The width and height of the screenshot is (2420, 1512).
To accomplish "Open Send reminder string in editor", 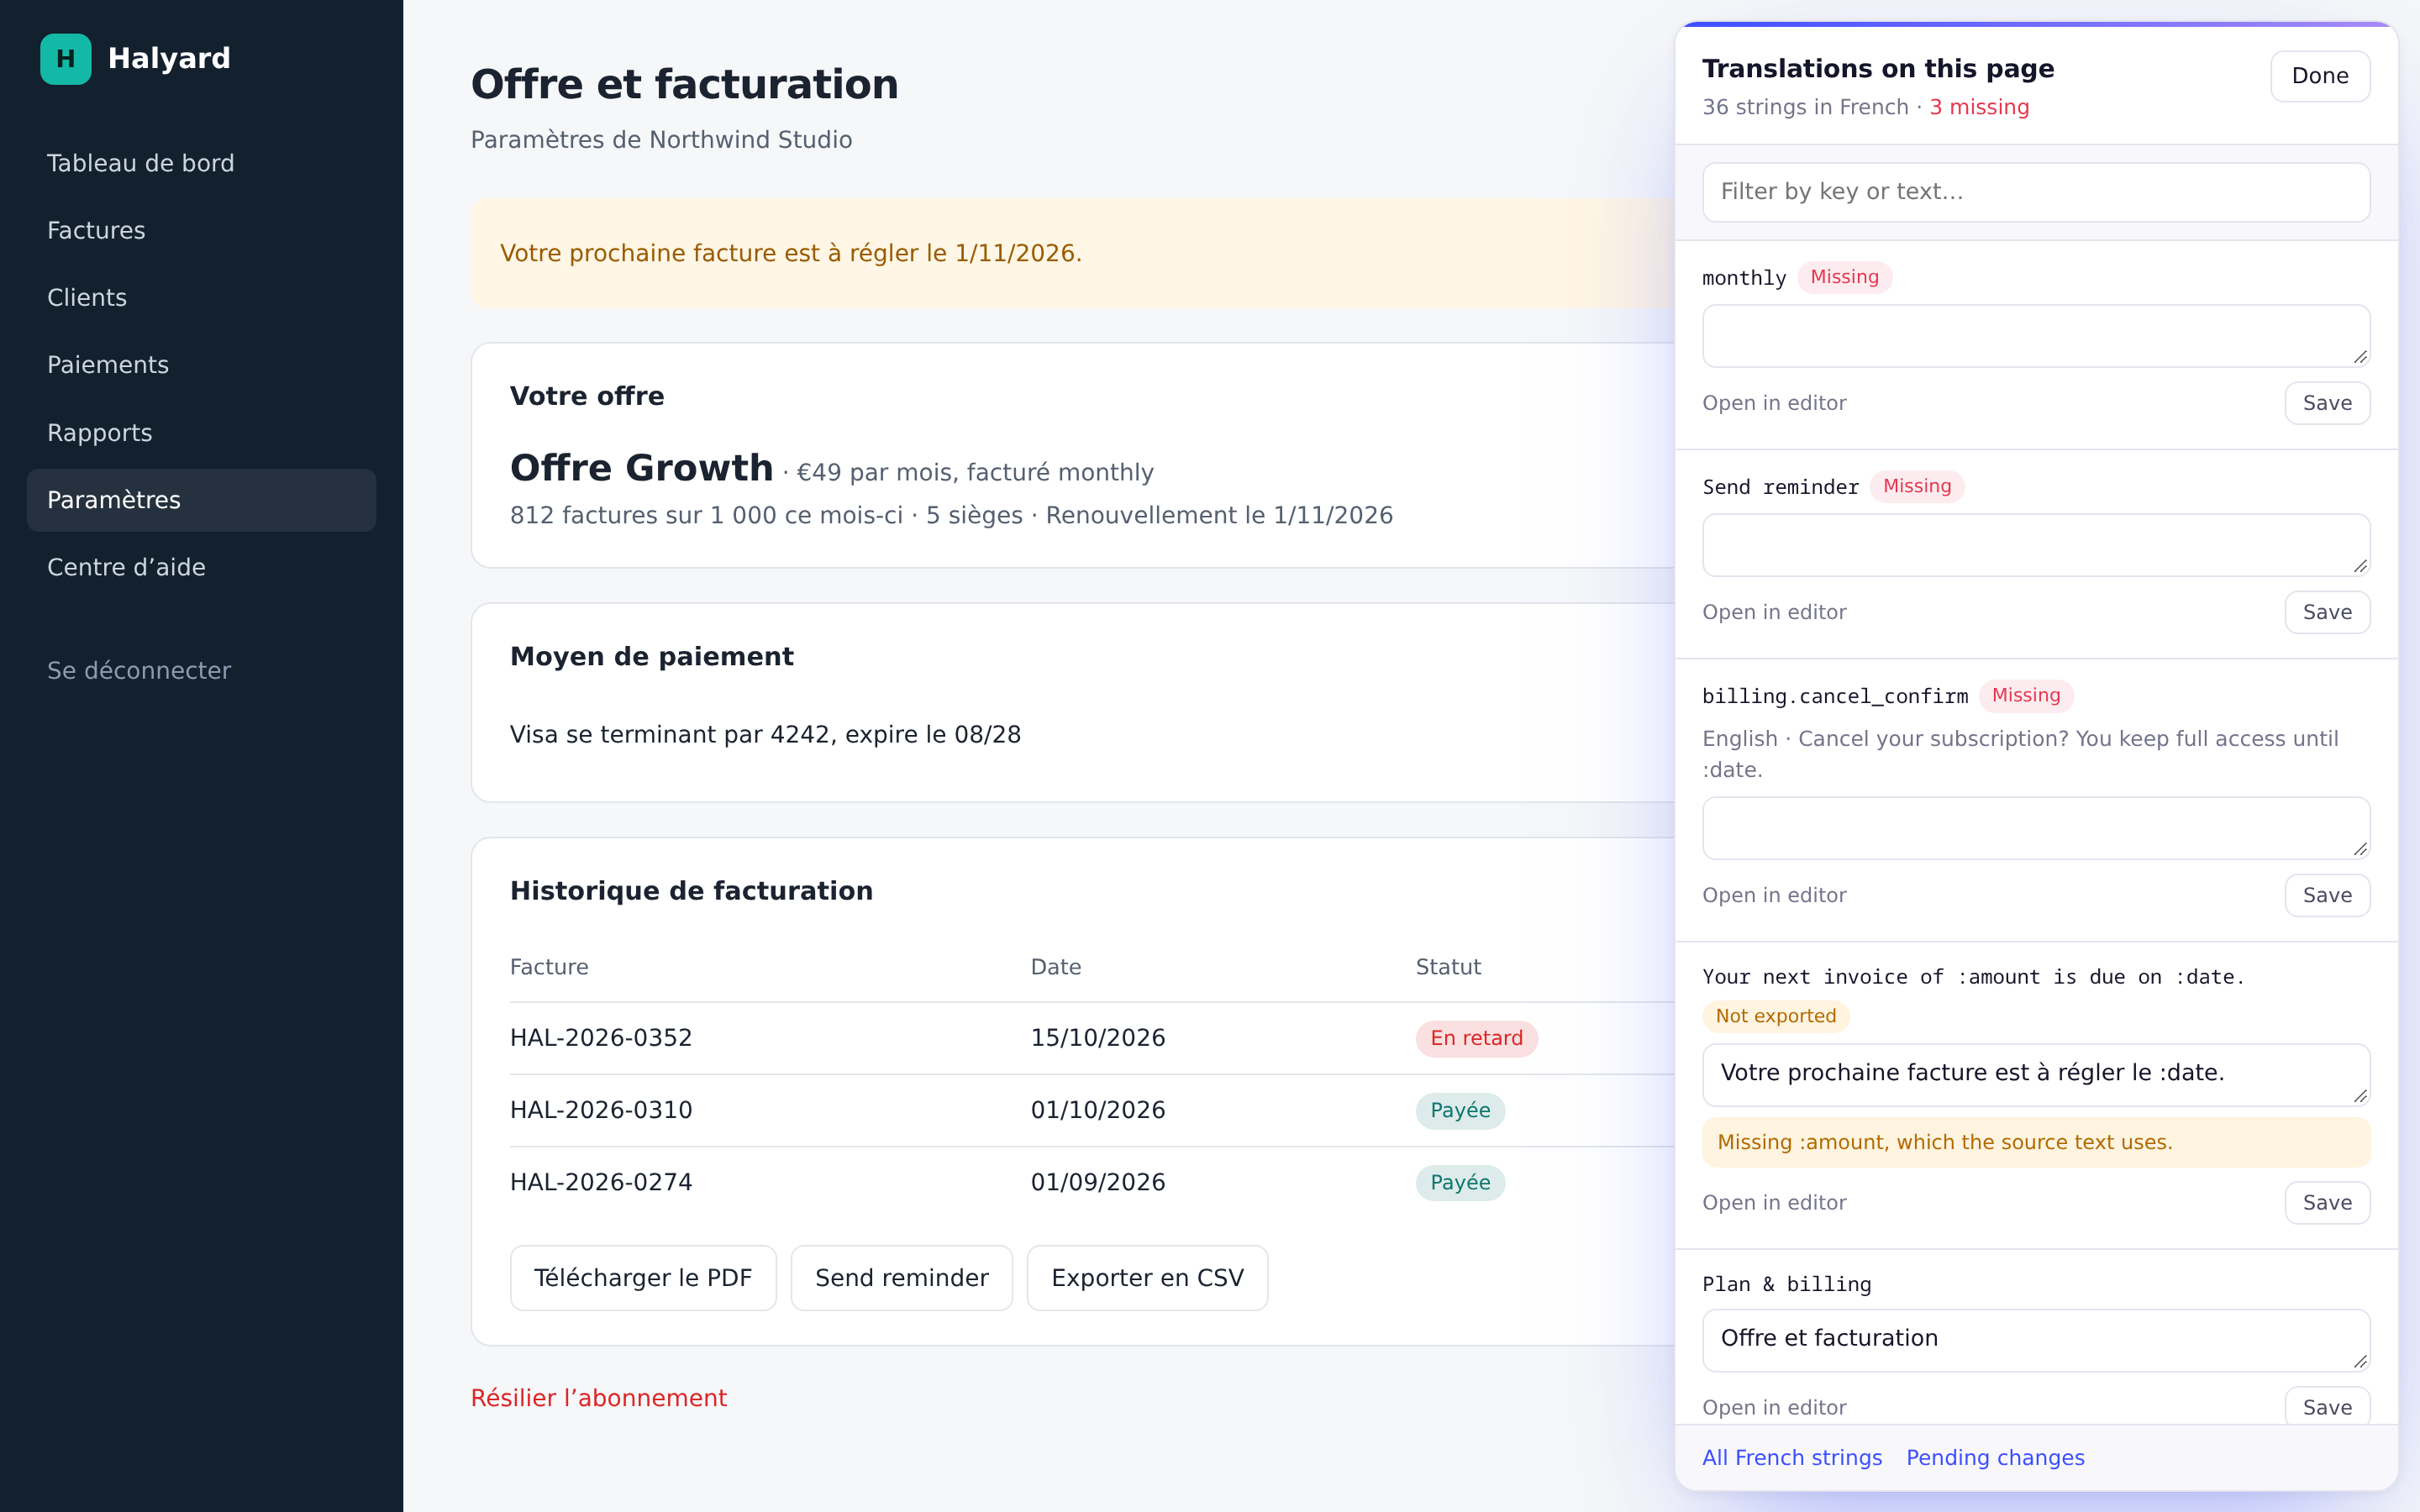I will (1774, 612).
